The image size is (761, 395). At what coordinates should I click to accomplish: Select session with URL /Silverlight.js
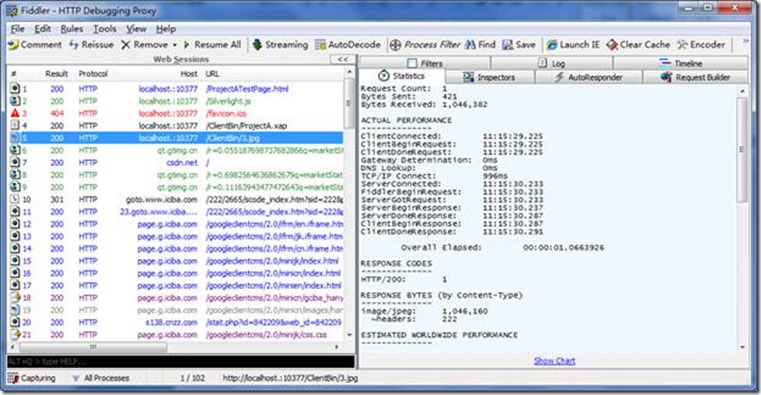pyautogui.click(x=176, y=101)
